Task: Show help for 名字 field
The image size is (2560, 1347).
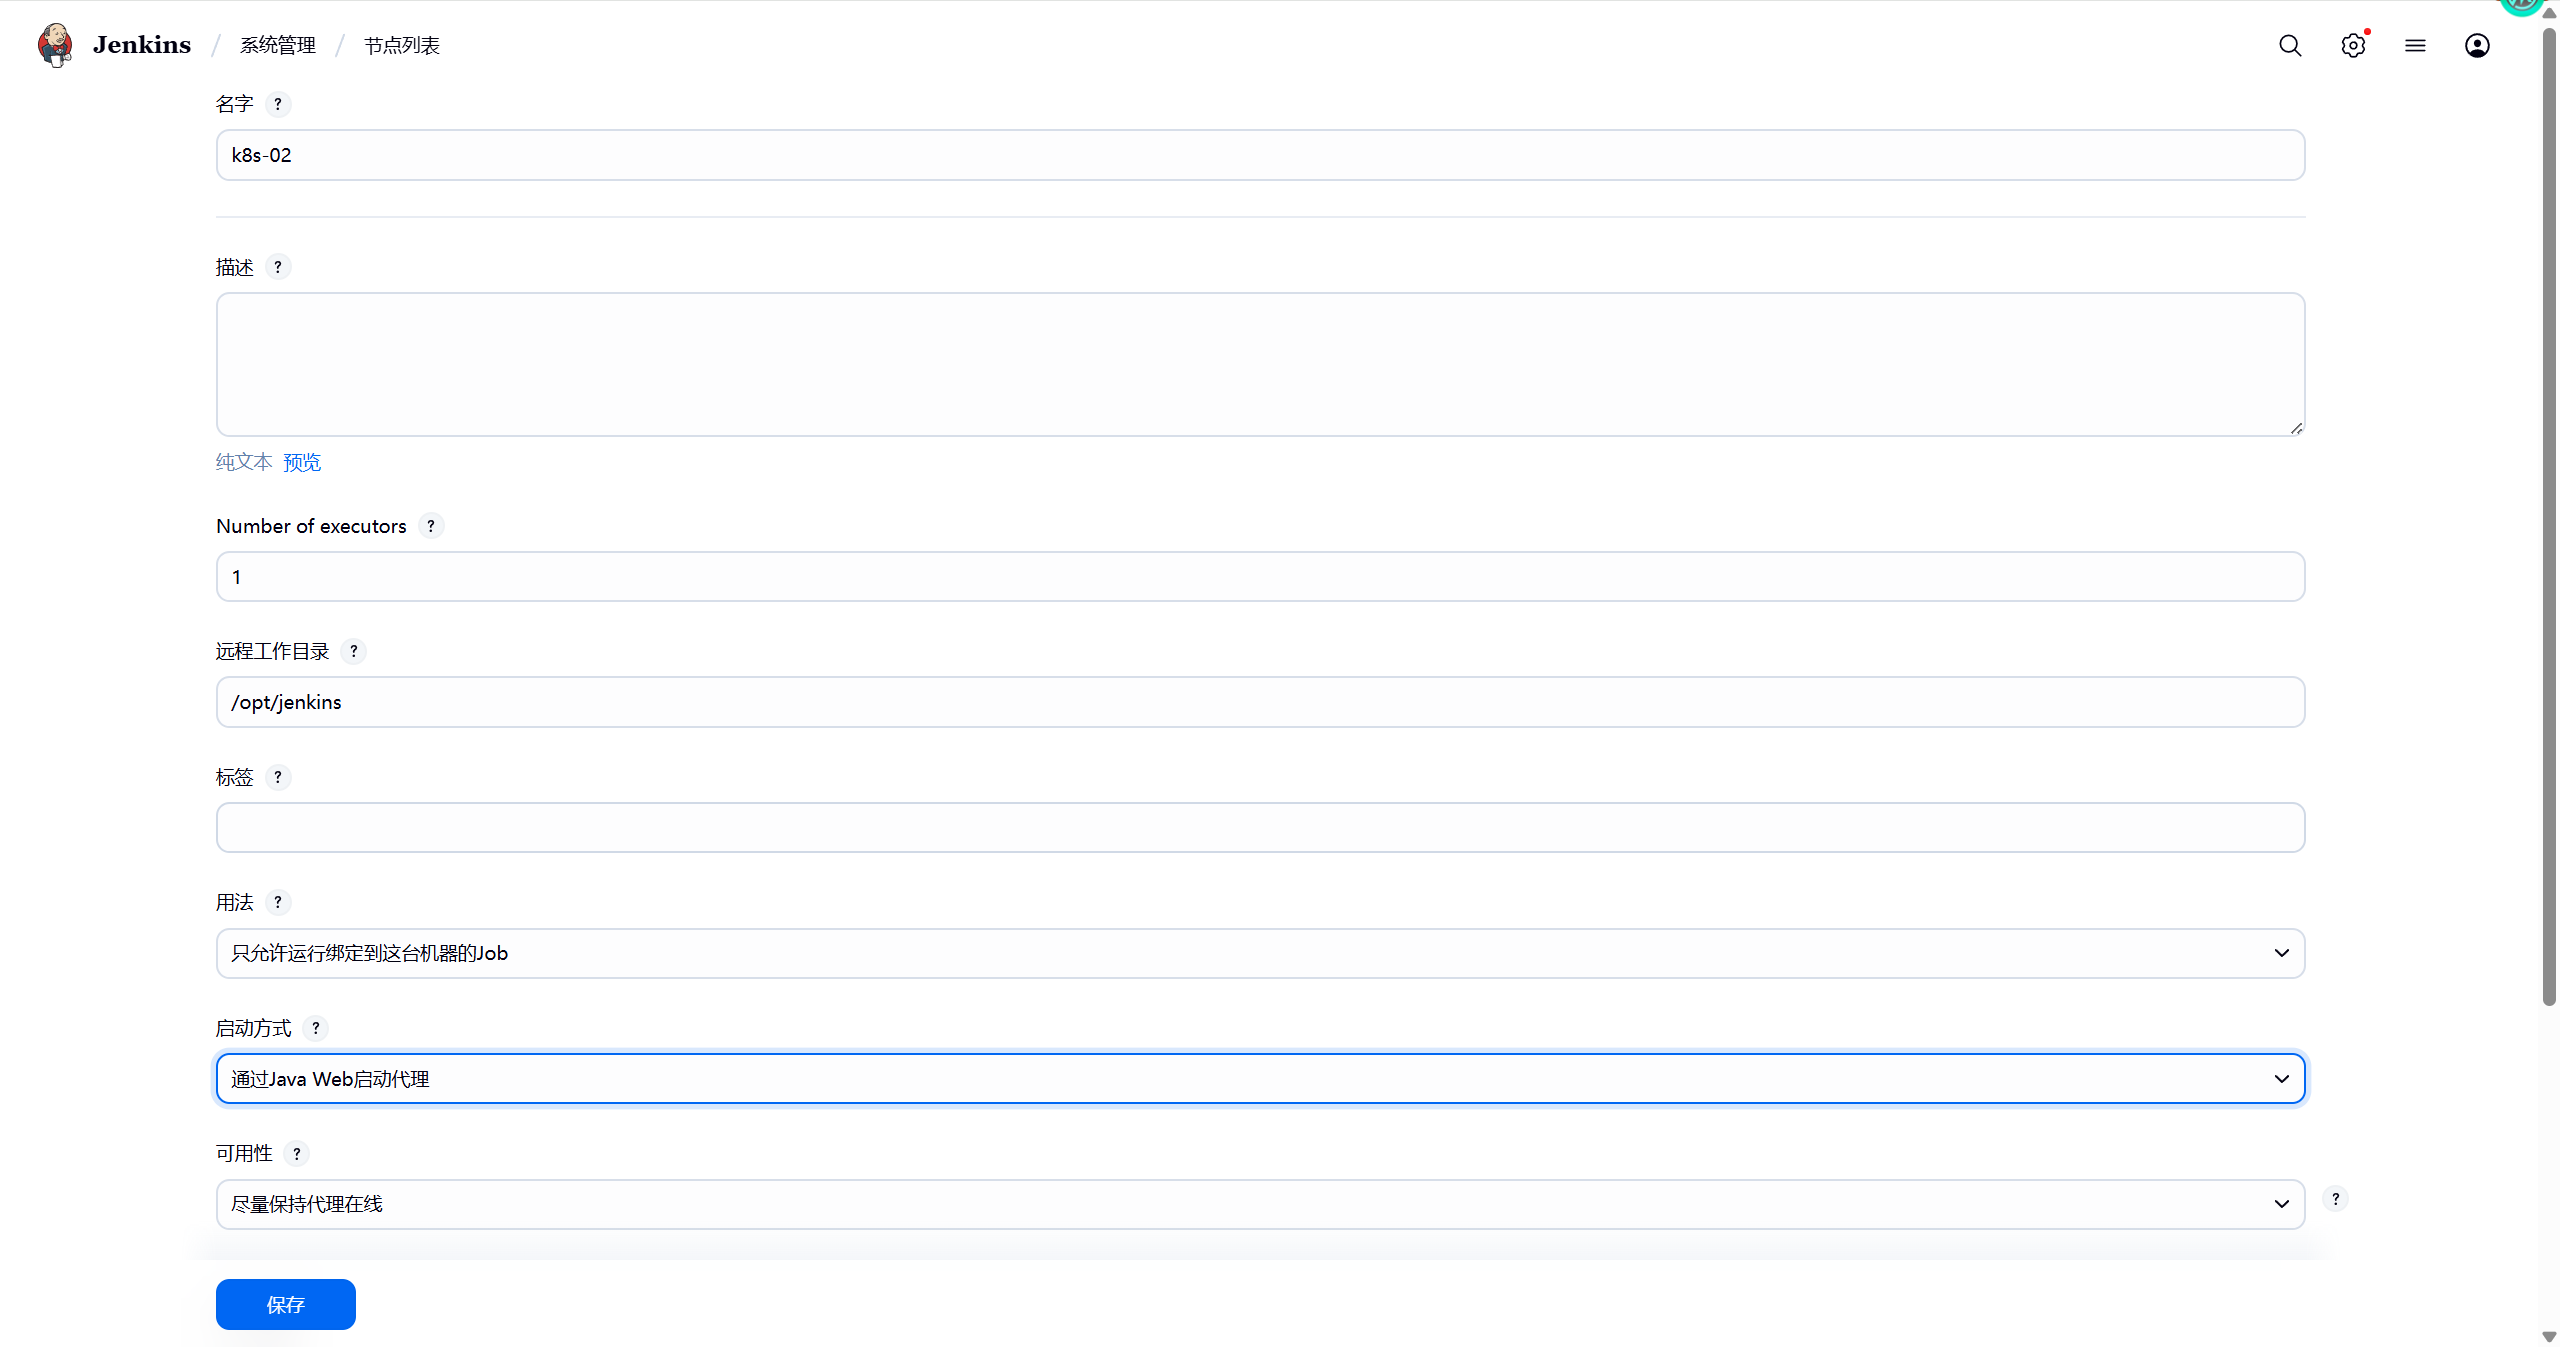Action: [x=278, y=104]
